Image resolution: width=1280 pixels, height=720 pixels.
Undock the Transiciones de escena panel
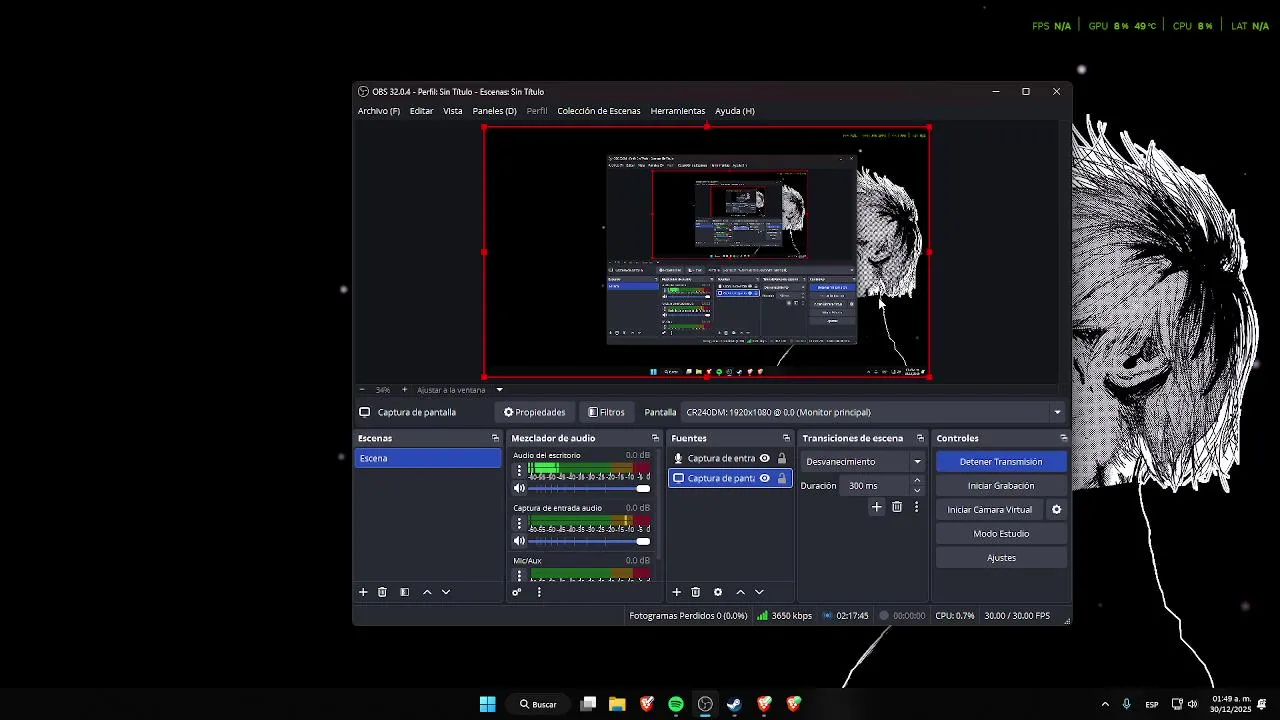click(920, 438)
